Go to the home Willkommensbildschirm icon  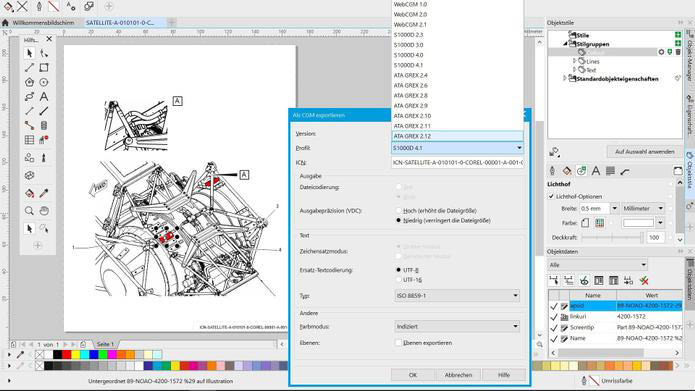coord(5,23)
